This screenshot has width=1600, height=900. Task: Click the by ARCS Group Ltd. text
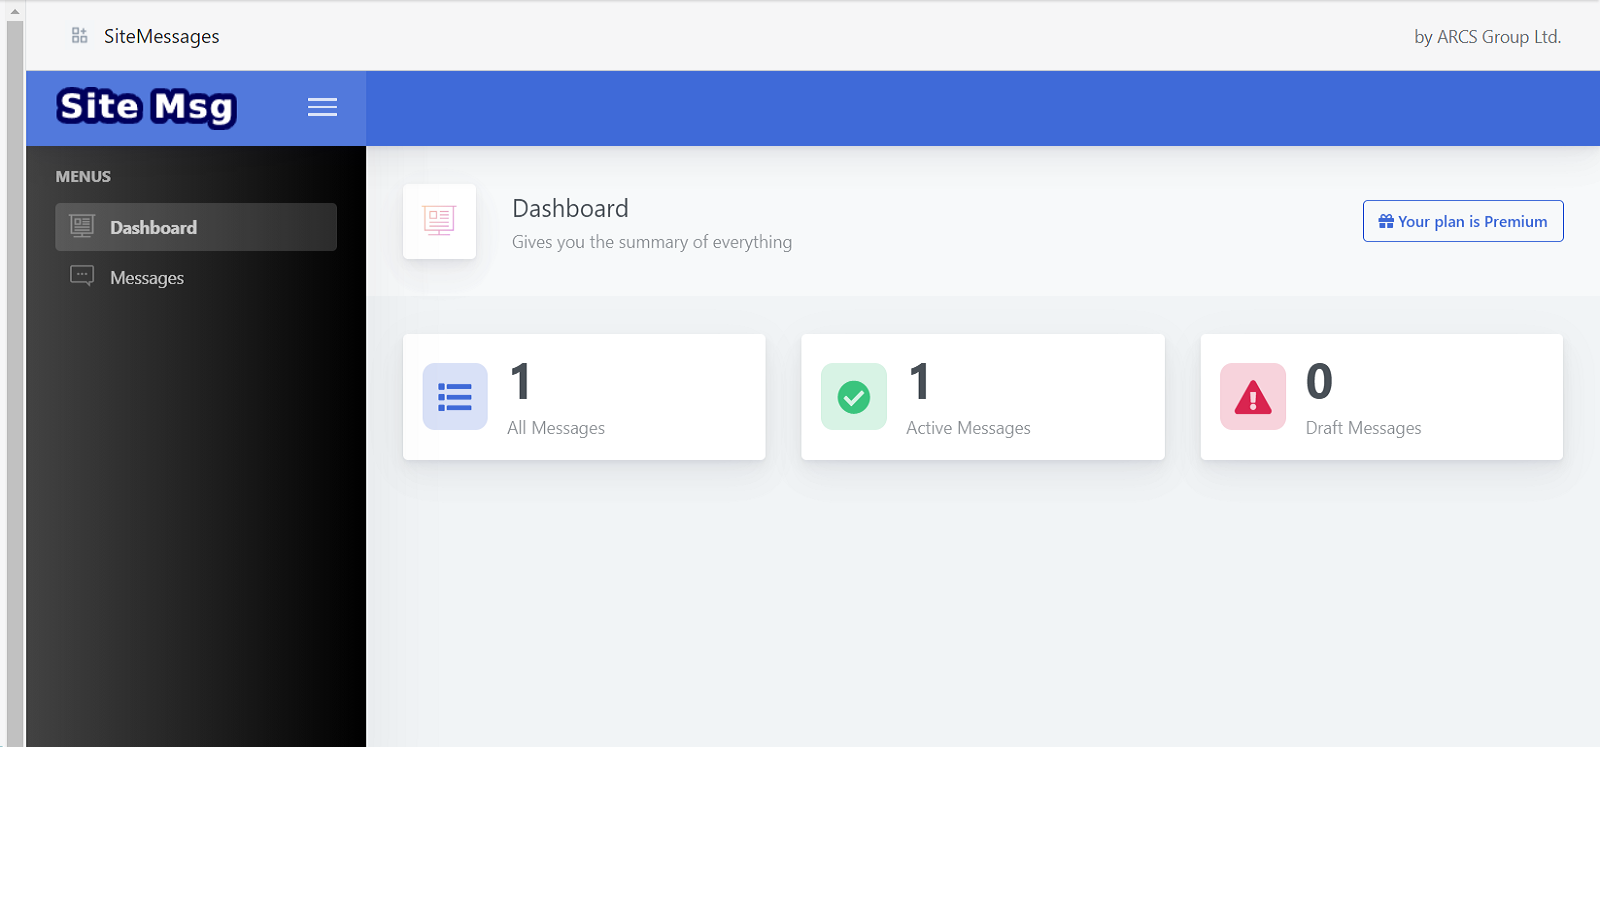1487,36
